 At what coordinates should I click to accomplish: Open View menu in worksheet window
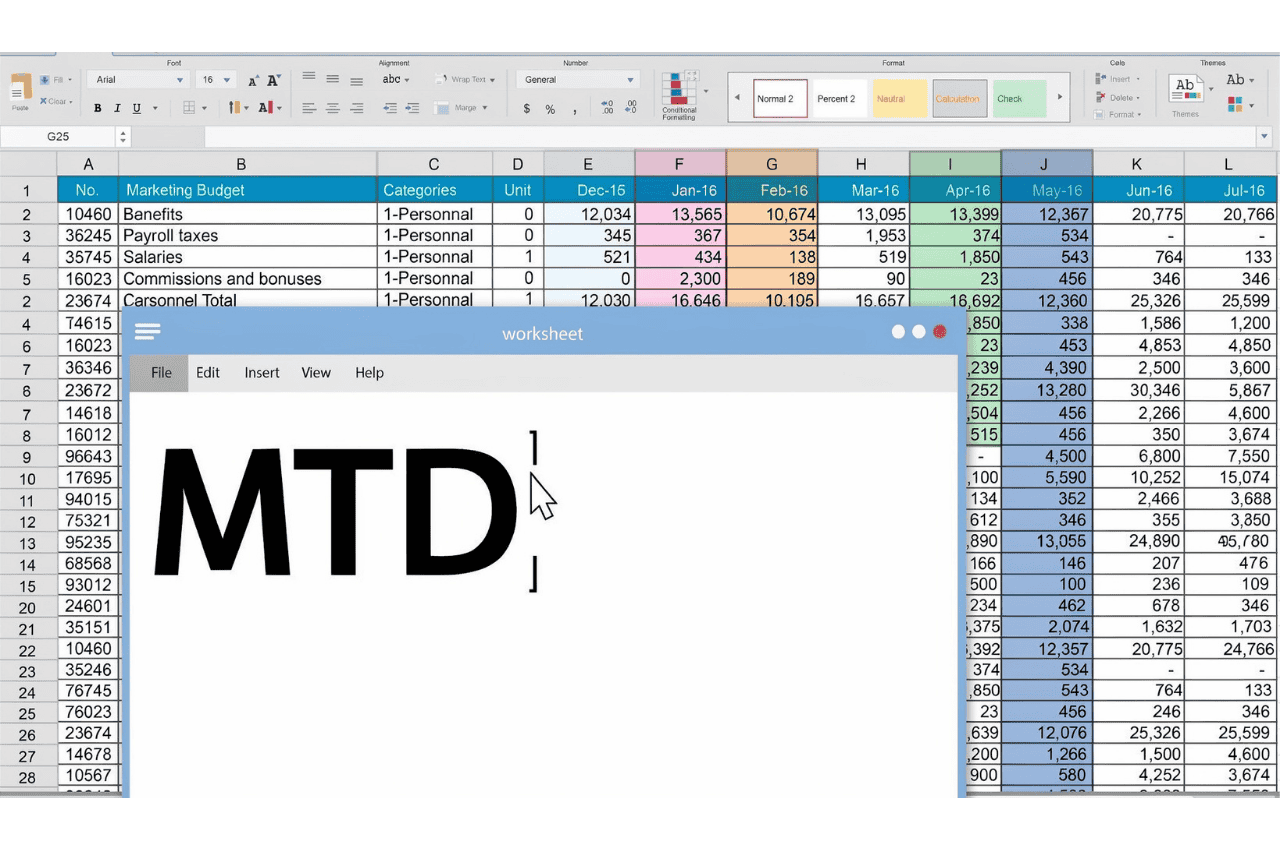tap(316, 372)
